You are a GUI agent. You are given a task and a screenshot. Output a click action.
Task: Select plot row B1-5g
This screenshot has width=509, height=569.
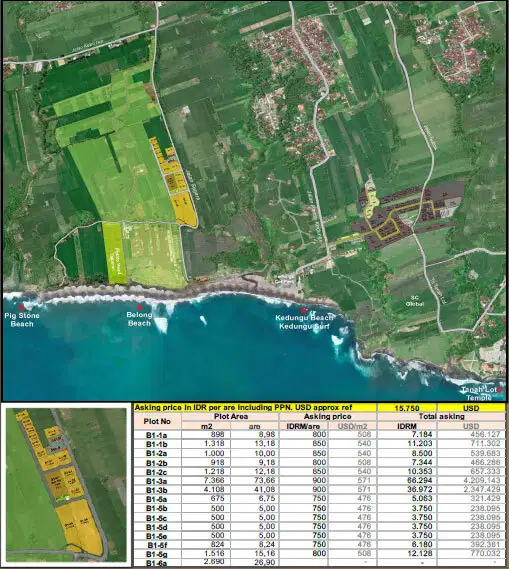319,554
